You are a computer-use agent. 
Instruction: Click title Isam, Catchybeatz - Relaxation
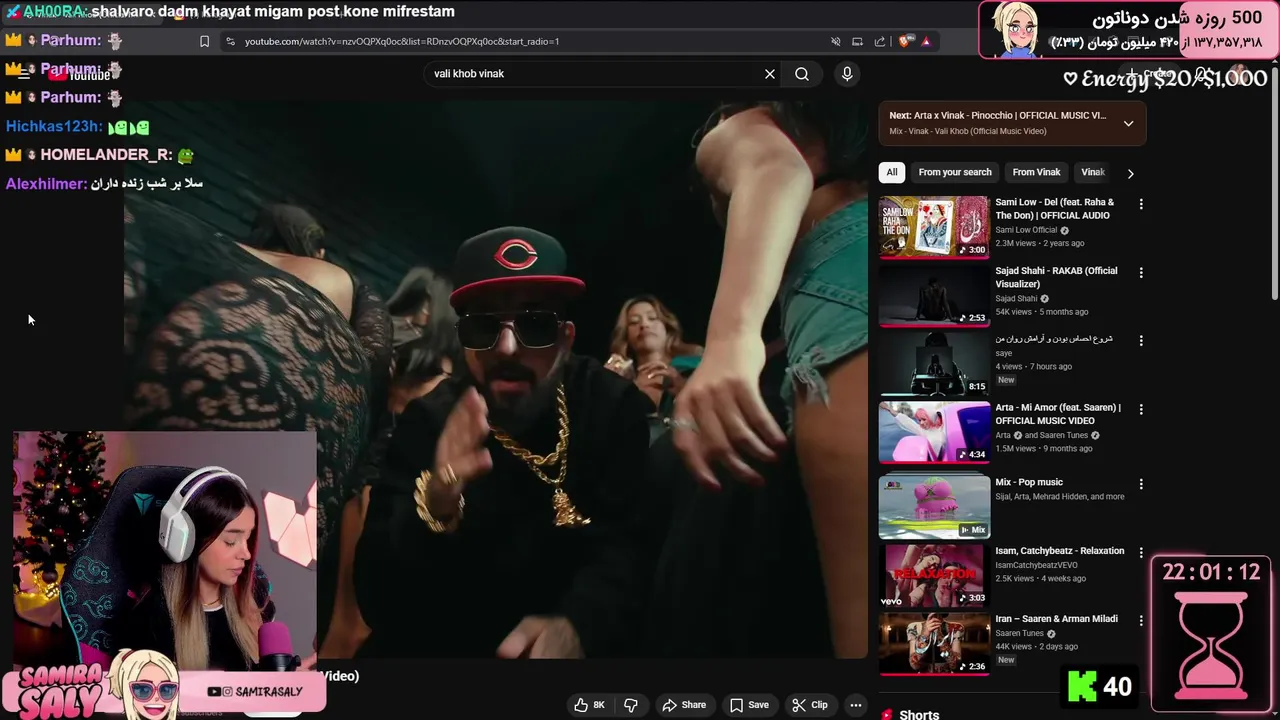pos(1059,551)
